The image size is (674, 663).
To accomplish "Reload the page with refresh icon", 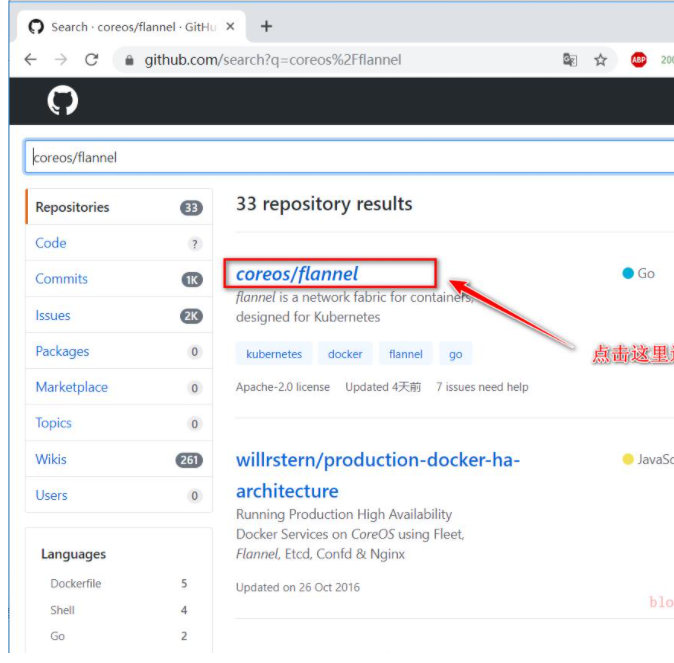I will (x=92, y=60).
